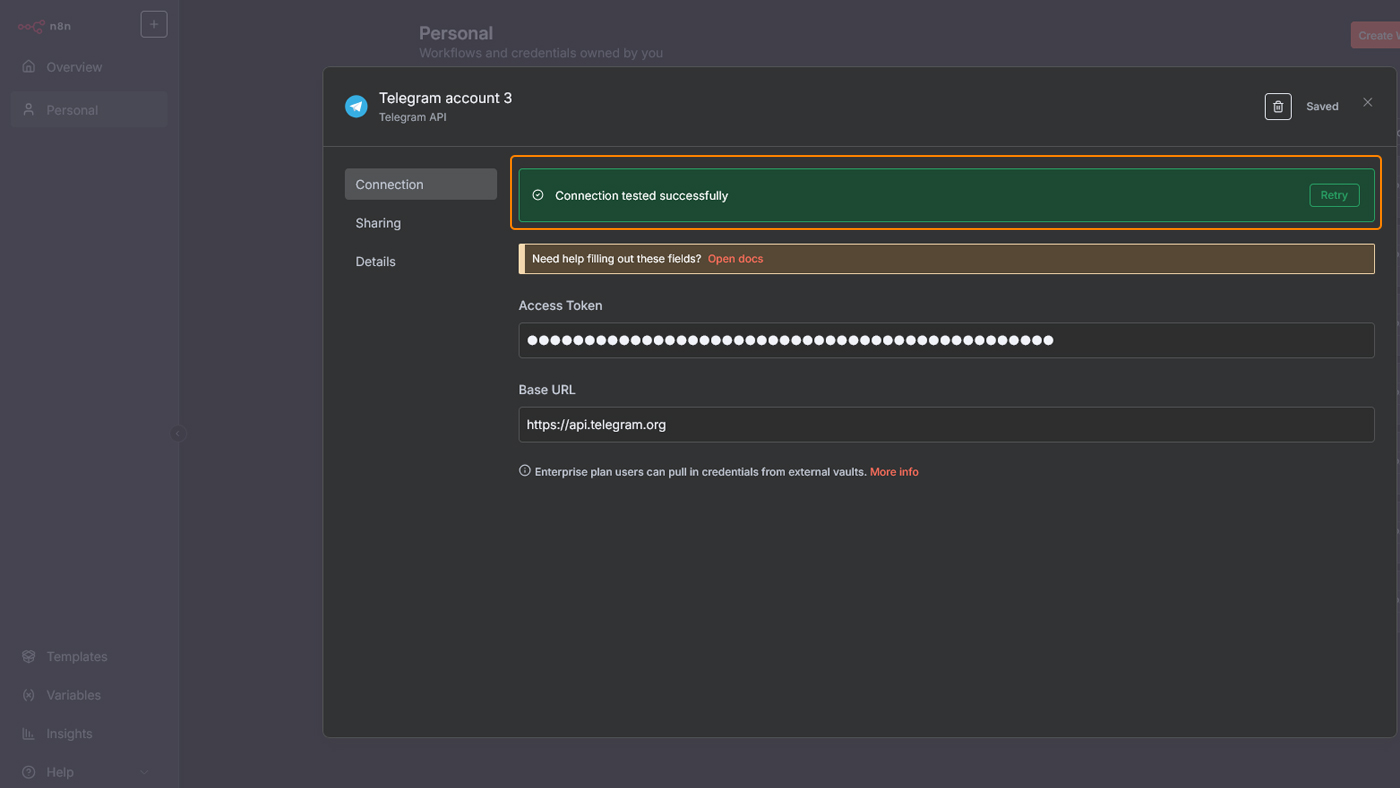This screenshot has height=788, width=1400.
Task: Click the Access Token input field
Action: (x=945, y=340)
